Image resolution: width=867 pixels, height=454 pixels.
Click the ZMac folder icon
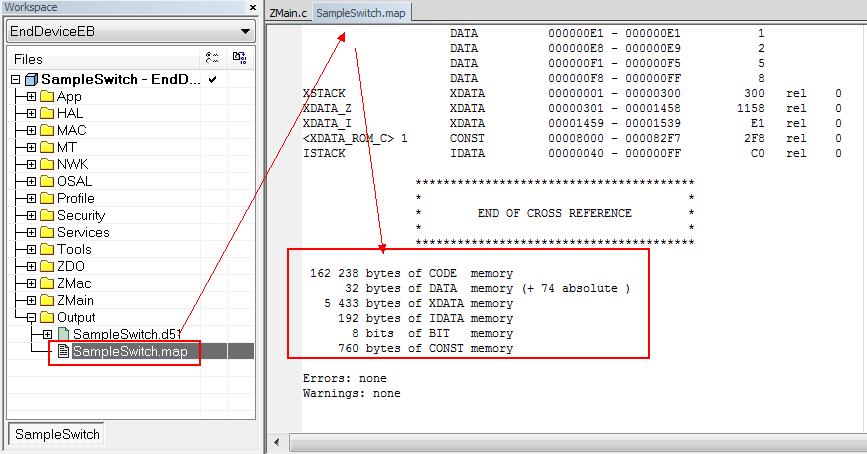point(47,284)
